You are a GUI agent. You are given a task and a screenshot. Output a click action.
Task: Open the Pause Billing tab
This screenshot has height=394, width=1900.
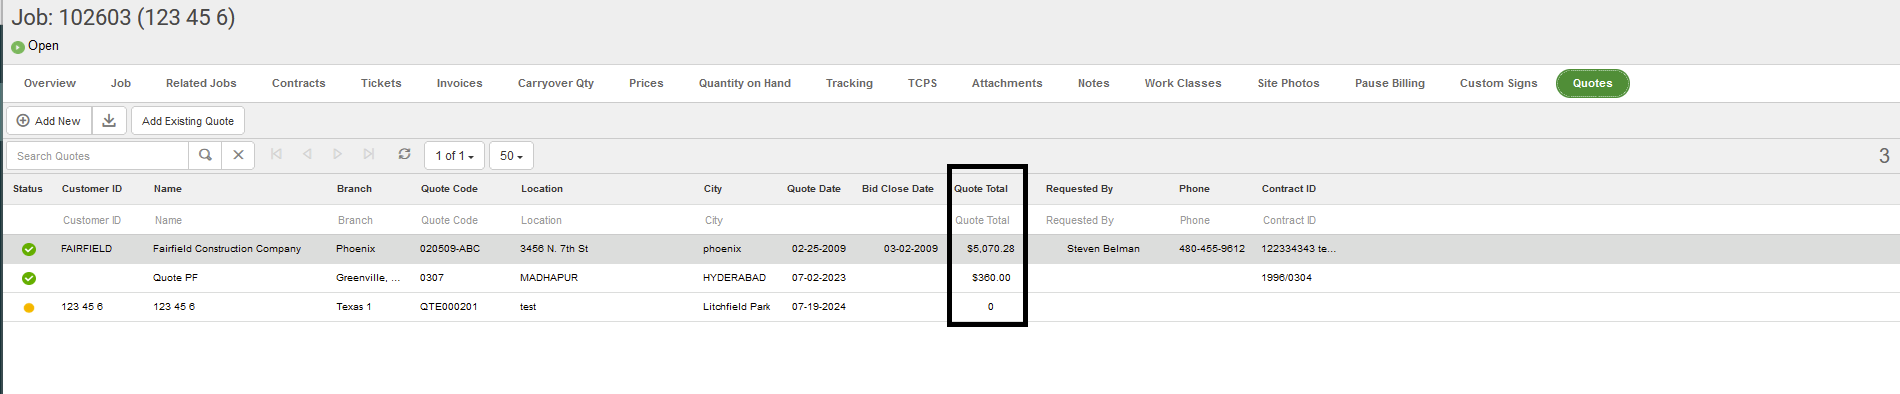pyautogui.click(x=1390, y=83)
